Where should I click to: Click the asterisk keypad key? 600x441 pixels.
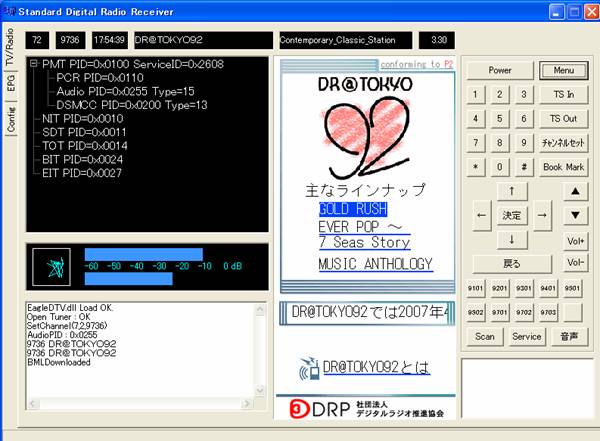click(476, 167)
